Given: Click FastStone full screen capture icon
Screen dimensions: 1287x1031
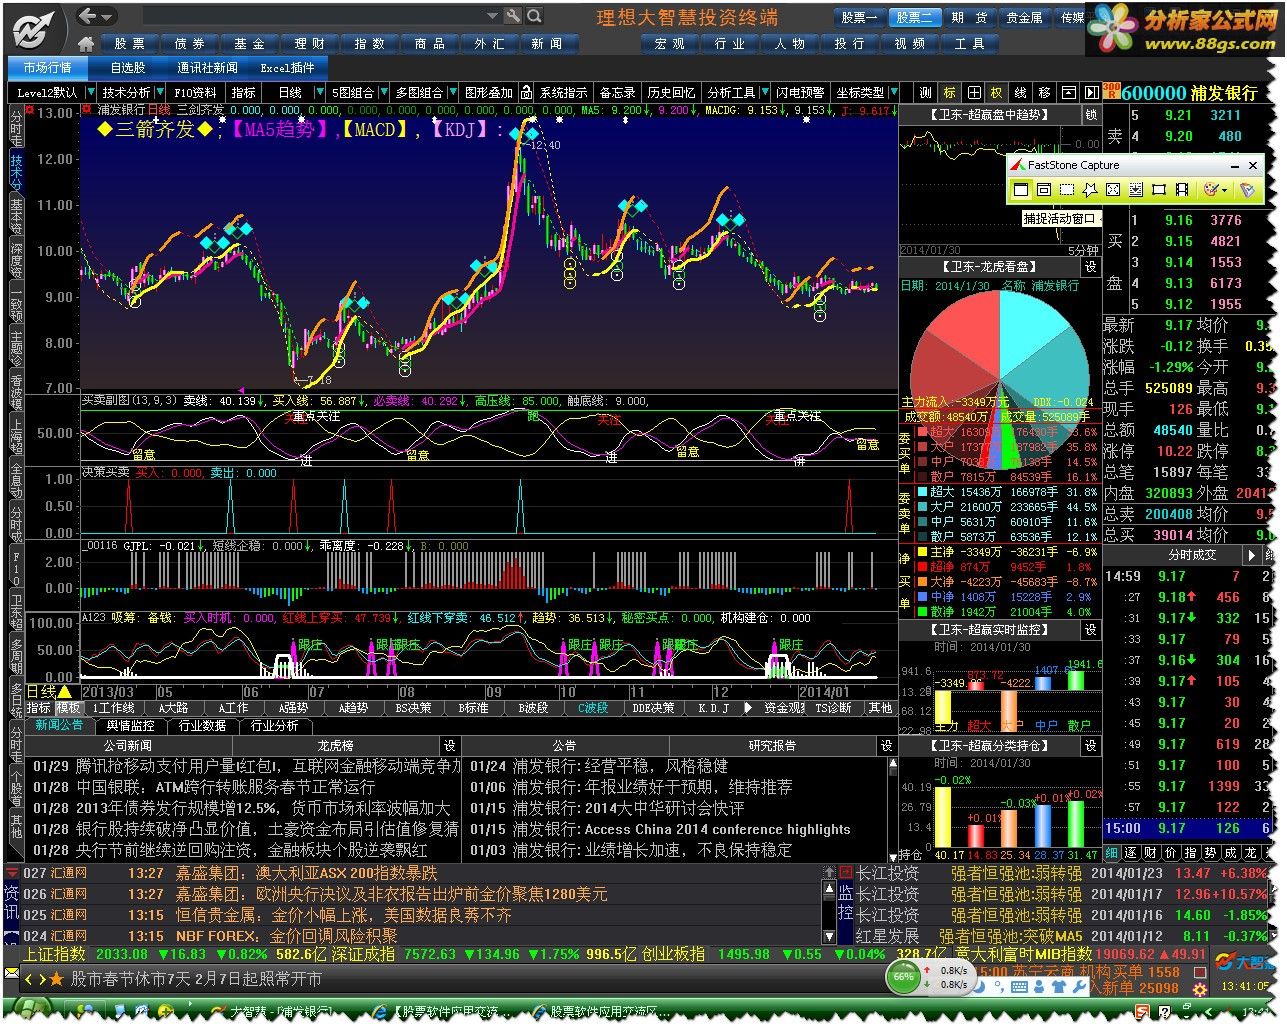Looking at the screenshot, I should pyautogui.click(x=1113, y=189).
